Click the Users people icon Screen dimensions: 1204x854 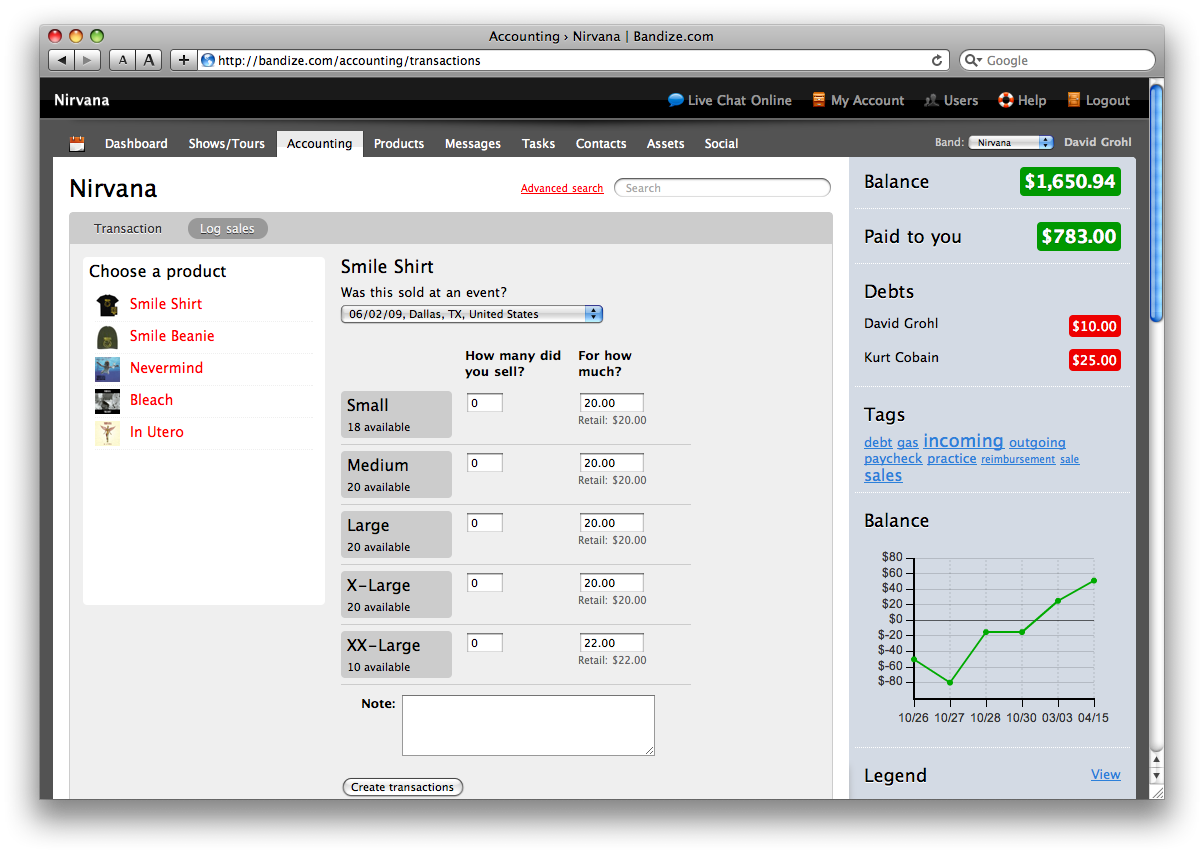pyautogui.click(x=932, y=100)
